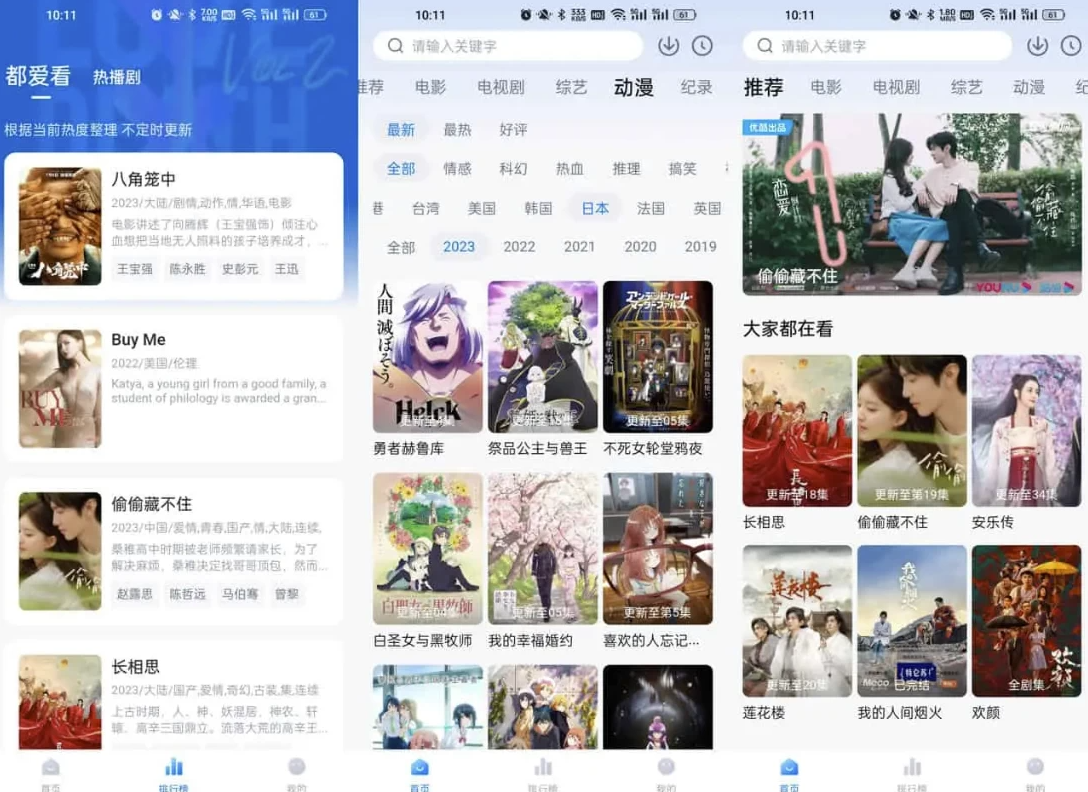The image size is (1088, 792).
Task: Tap the 王宝强 actor tag
Action: [x=135, y=269]
